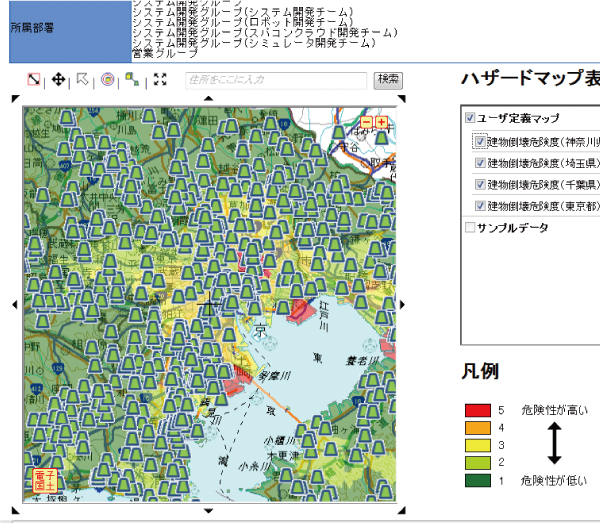Click the yellow level 3 legend swatch
Viewport: 600px width, 523px height.
pos(478,445)
